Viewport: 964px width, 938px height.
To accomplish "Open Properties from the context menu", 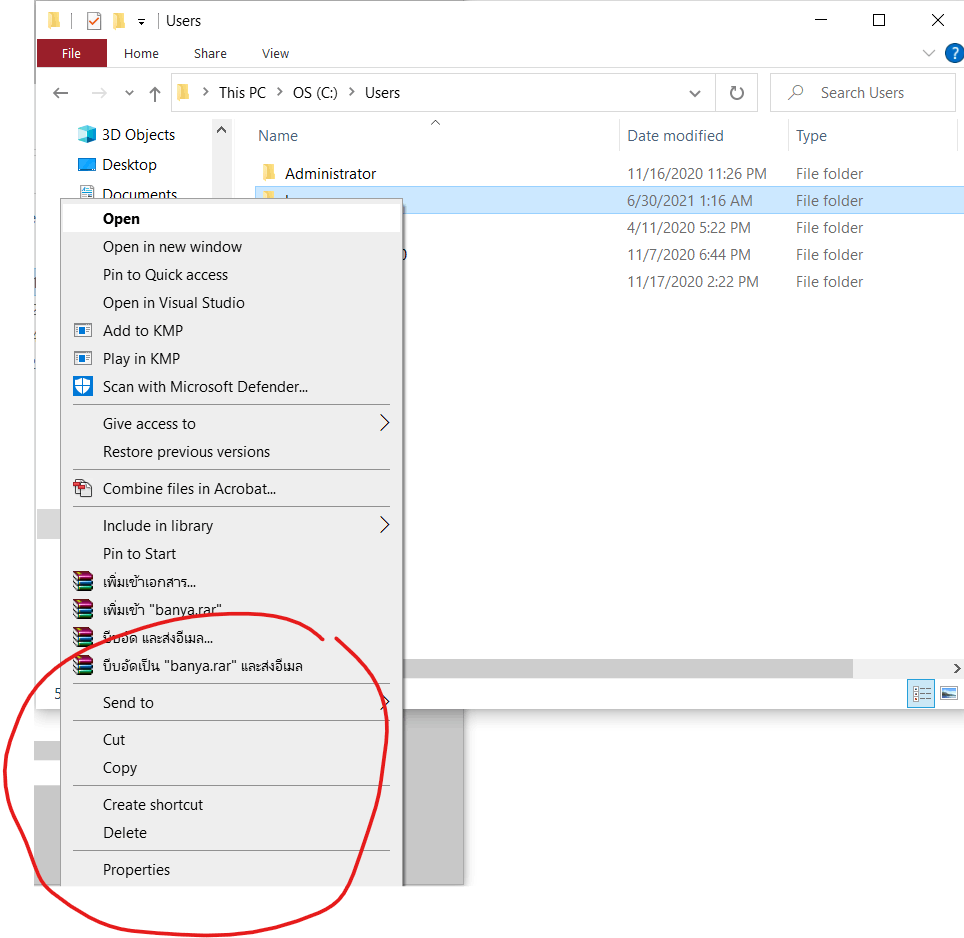I will [232, 870].
